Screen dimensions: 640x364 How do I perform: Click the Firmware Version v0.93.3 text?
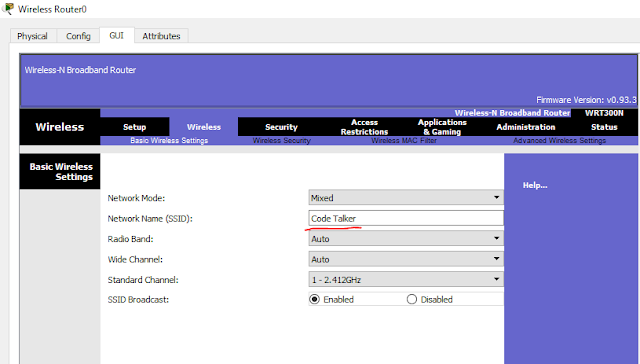[x=586, y=100]
